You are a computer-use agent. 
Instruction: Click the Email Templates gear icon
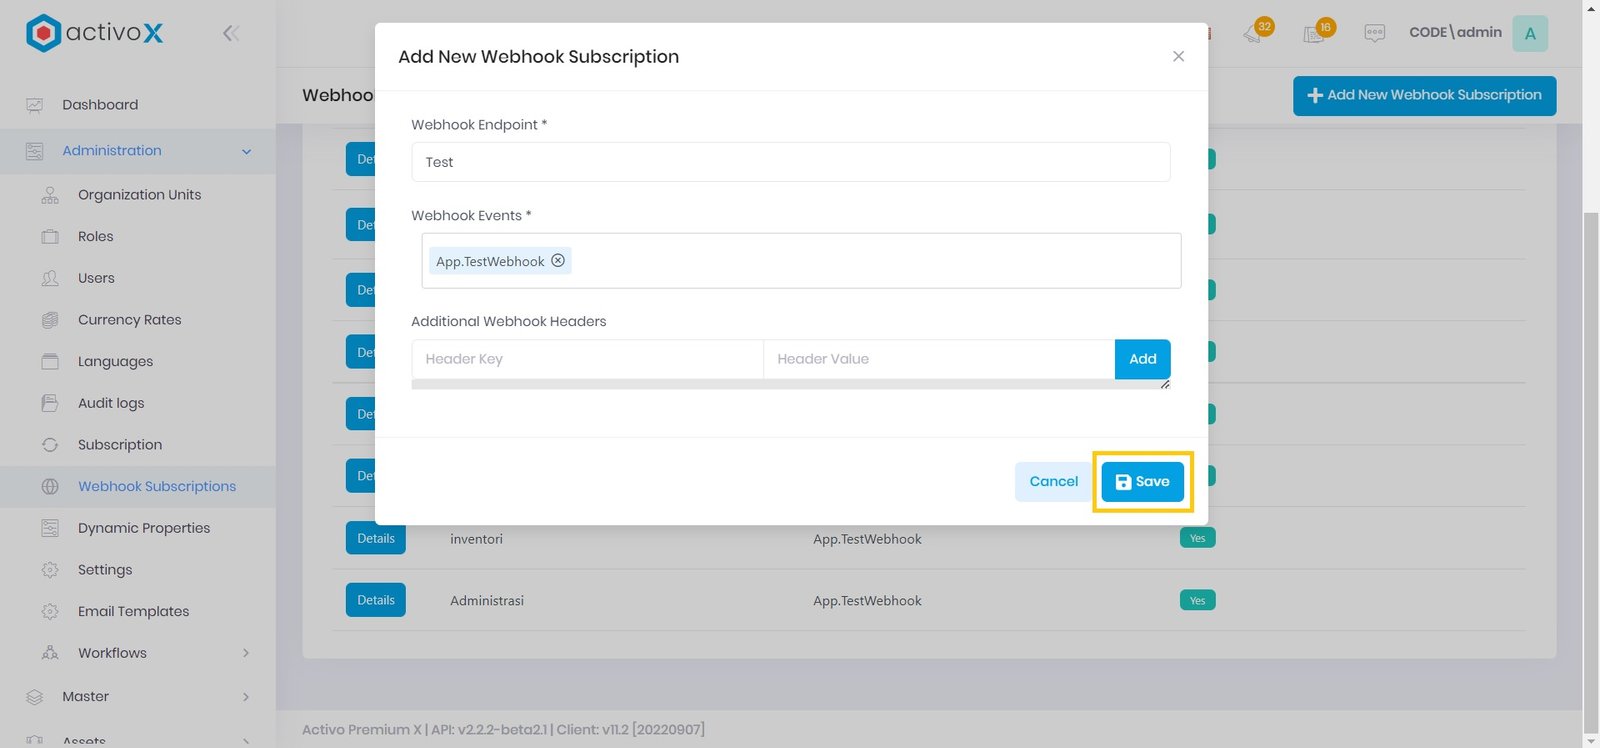click(x=50, y=611)
